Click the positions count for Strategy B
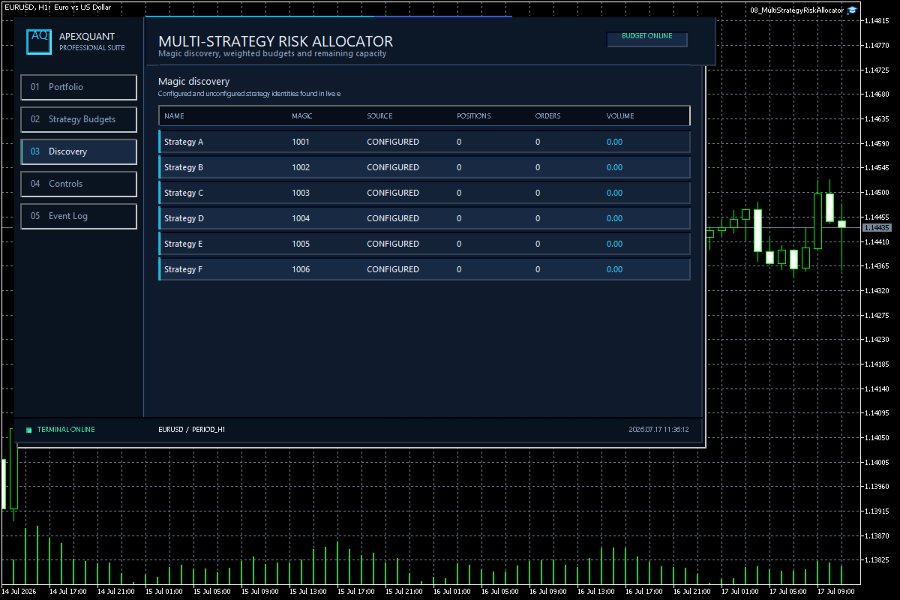The image size is (900, 600). coord(459,167)
